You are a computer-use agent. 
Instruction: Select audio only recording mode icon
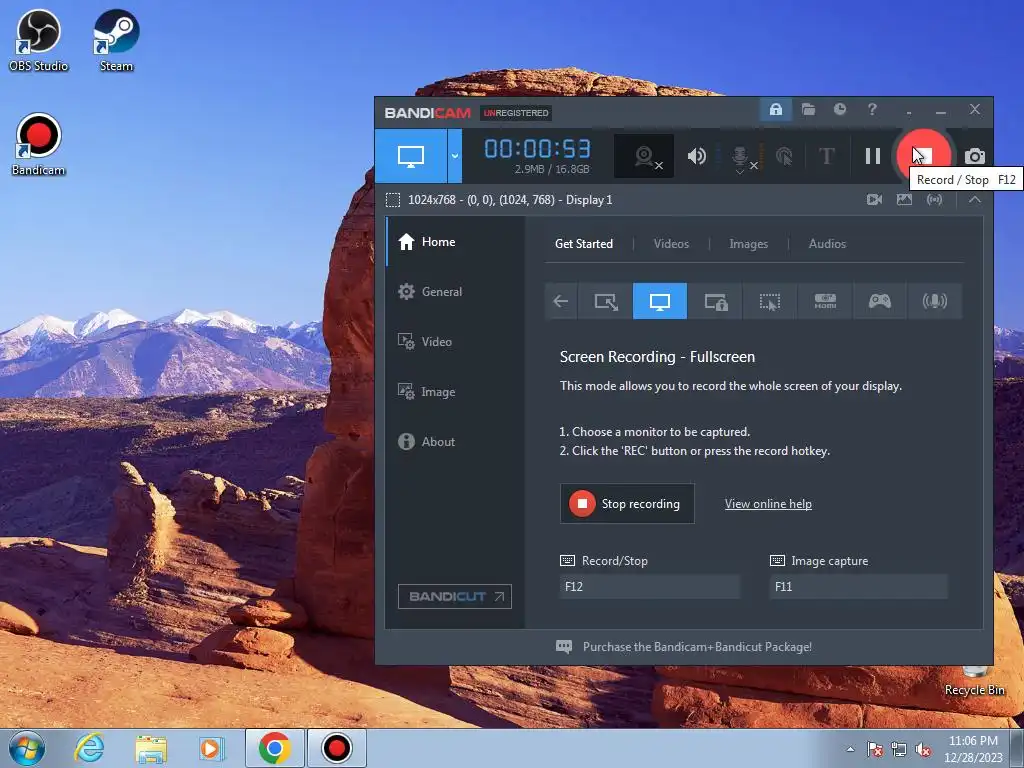pyautogui.click(x=935, y=301)
